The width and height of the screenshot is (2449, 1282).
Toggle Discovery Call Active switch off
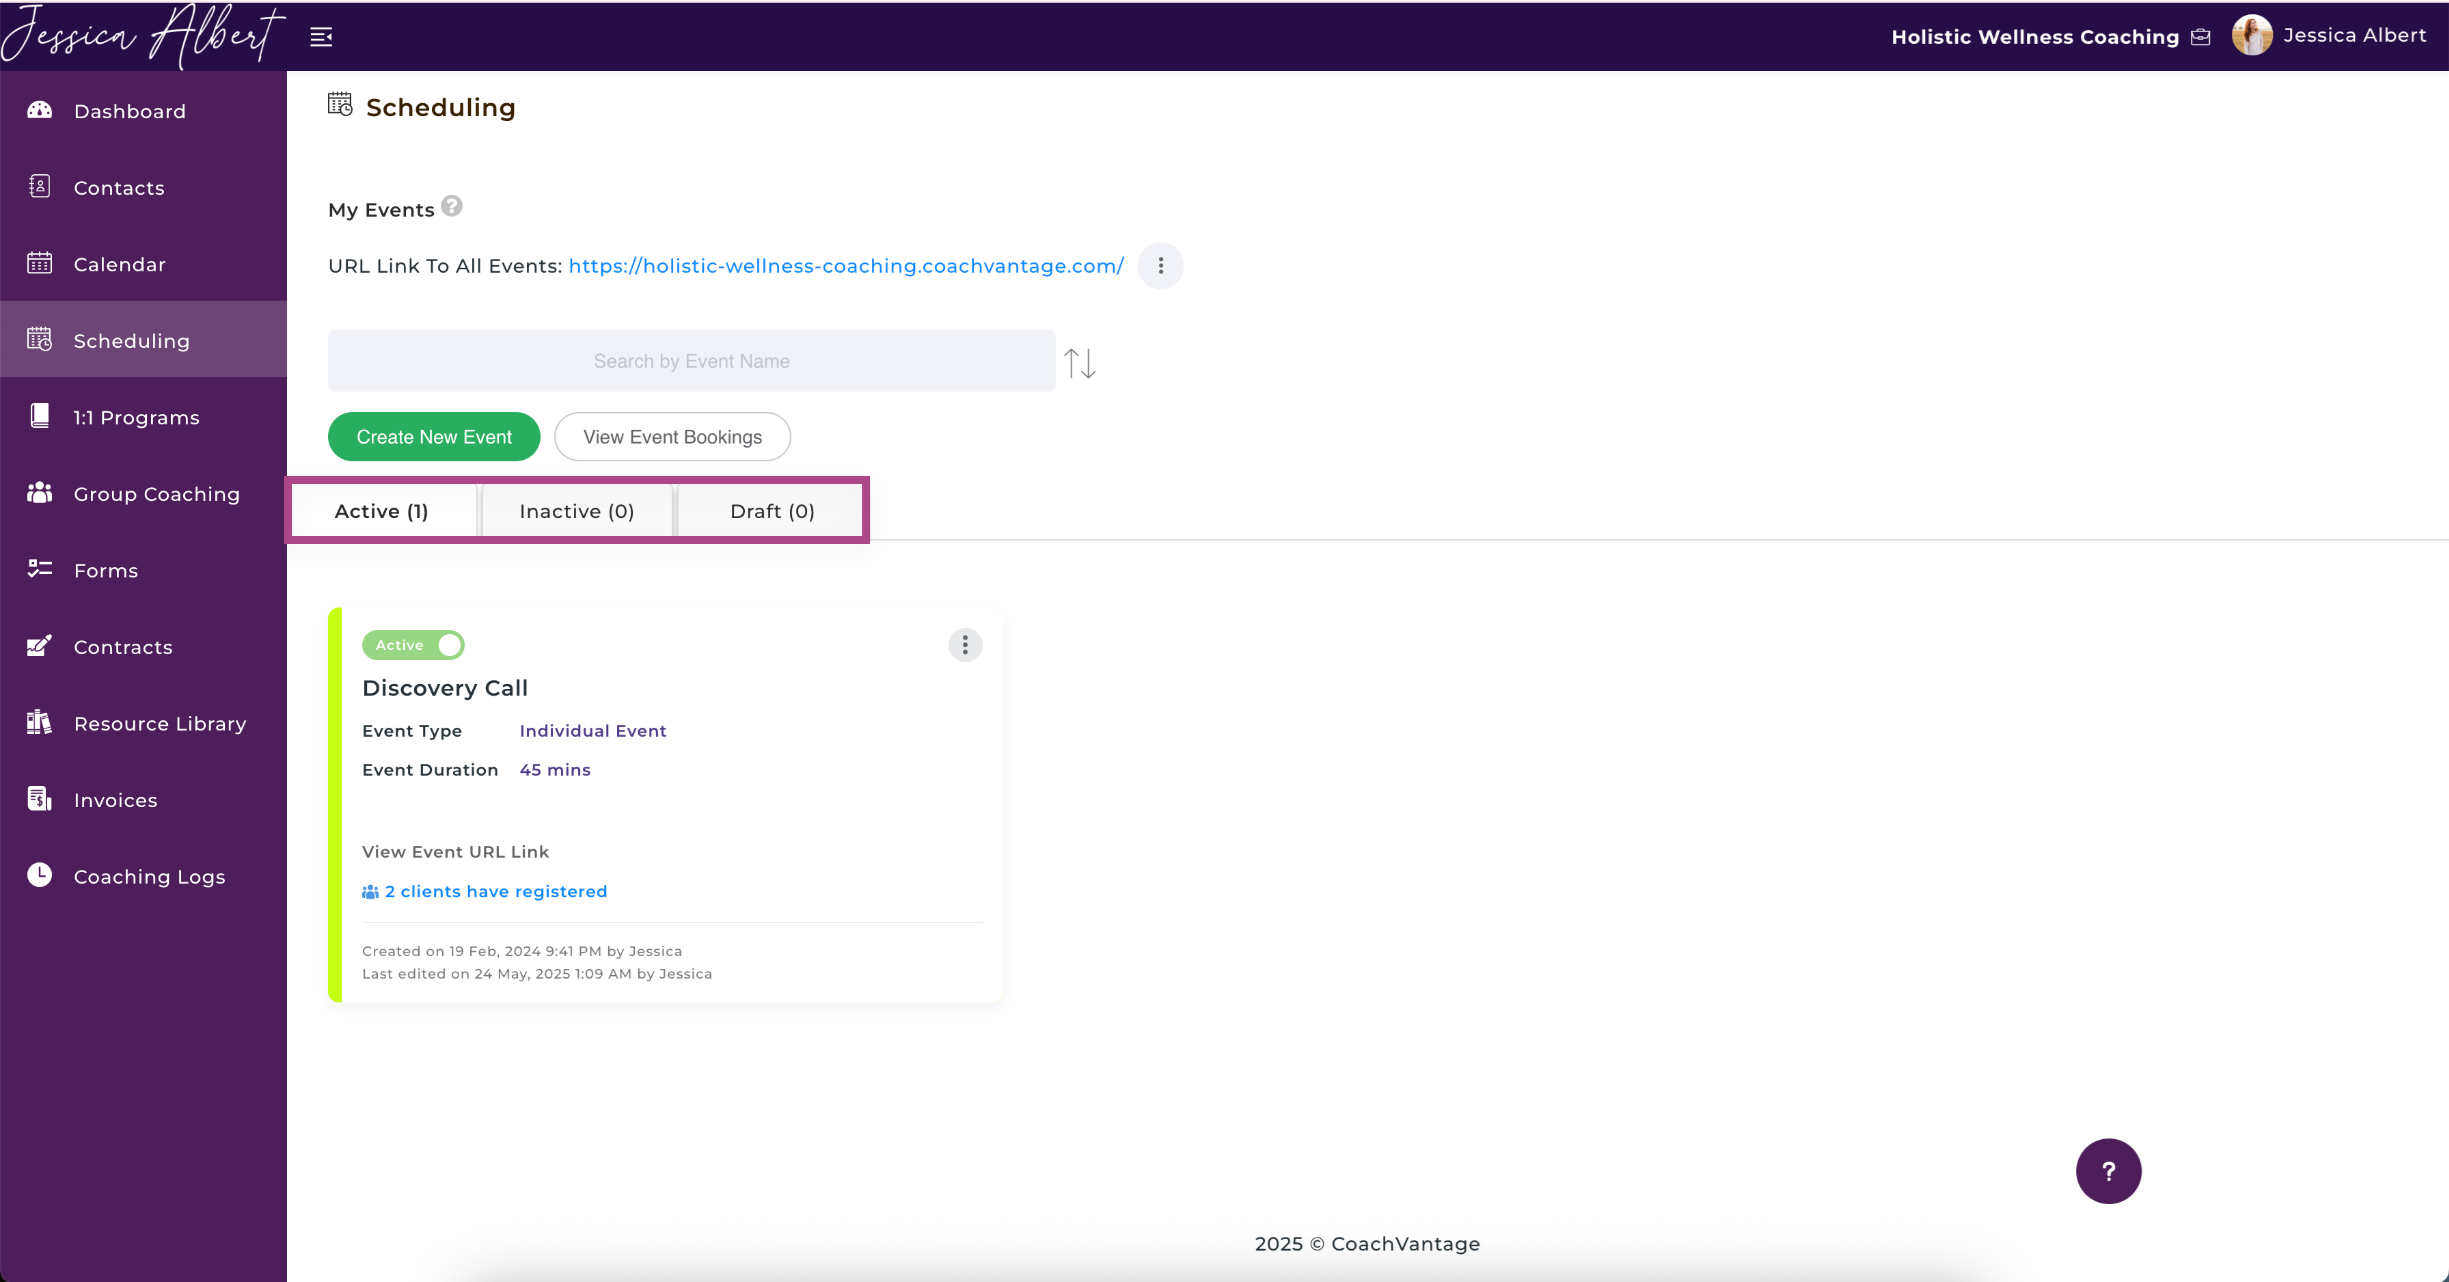tap(413, 645)
